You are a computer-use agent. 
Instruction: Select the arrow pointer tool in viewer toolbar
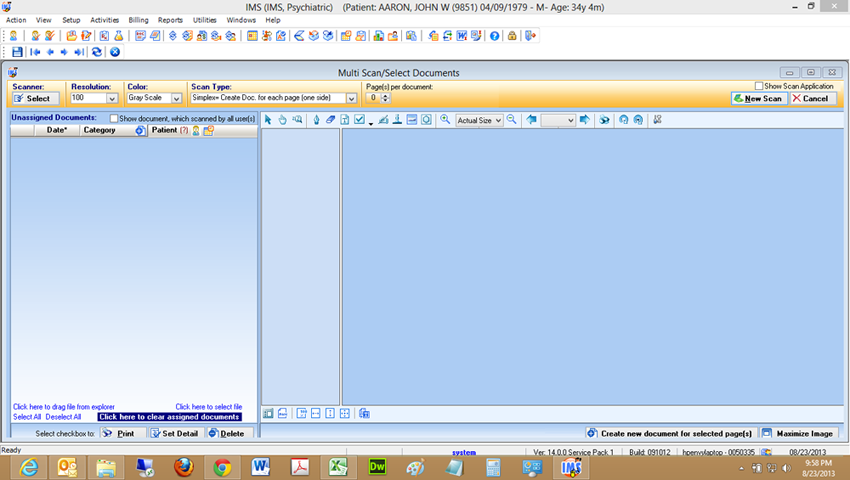tap(268, 120)
